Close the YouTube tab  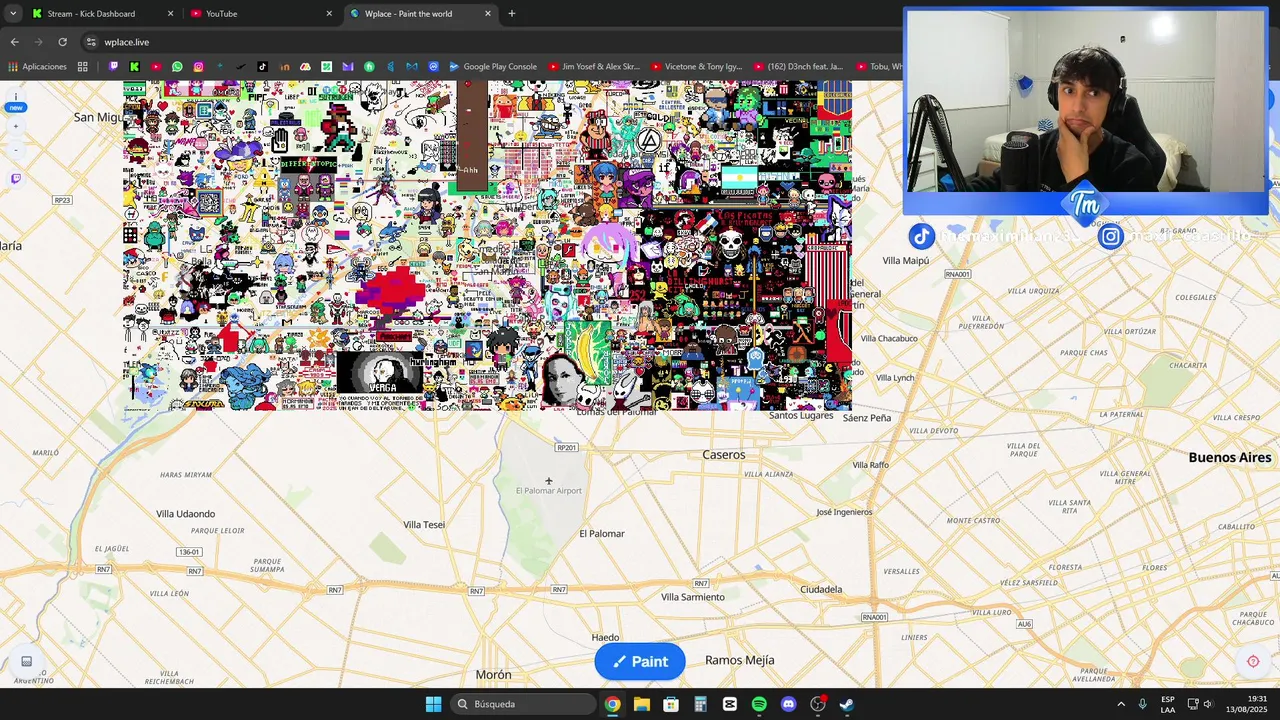pyautogui.click(x=329, y=14)
